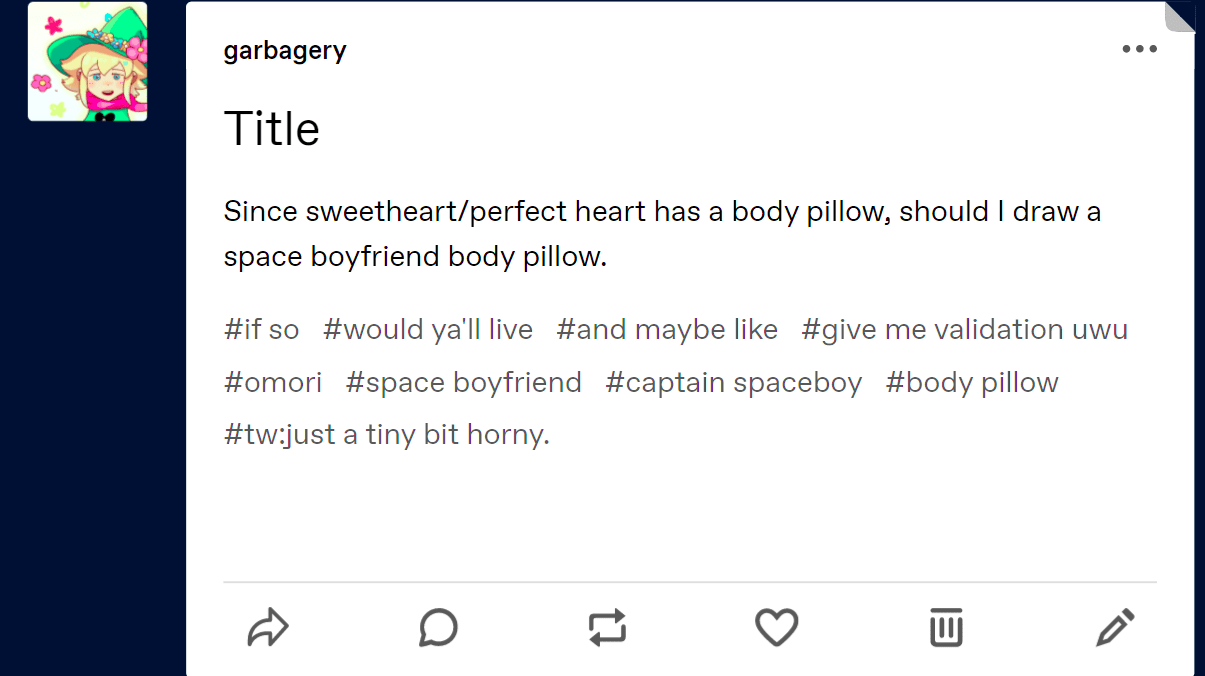Edit the post with the pencil icon

pyautogui.click(x=1115, y=628)
